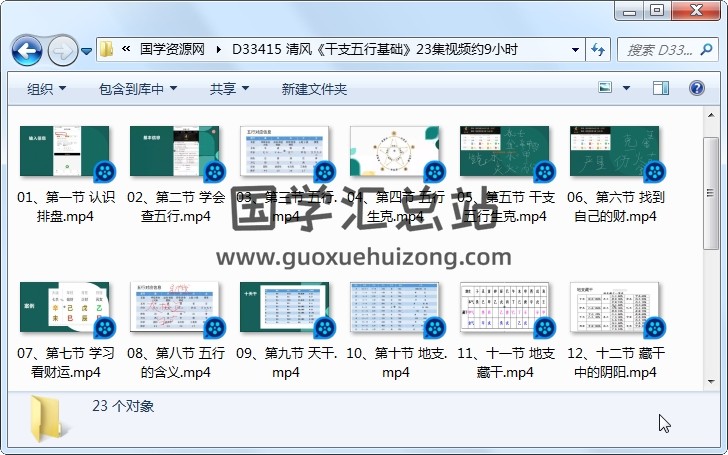This screenshot has height=455, width=728.
Task: Refresh the folder view
Action: (598, 50)
